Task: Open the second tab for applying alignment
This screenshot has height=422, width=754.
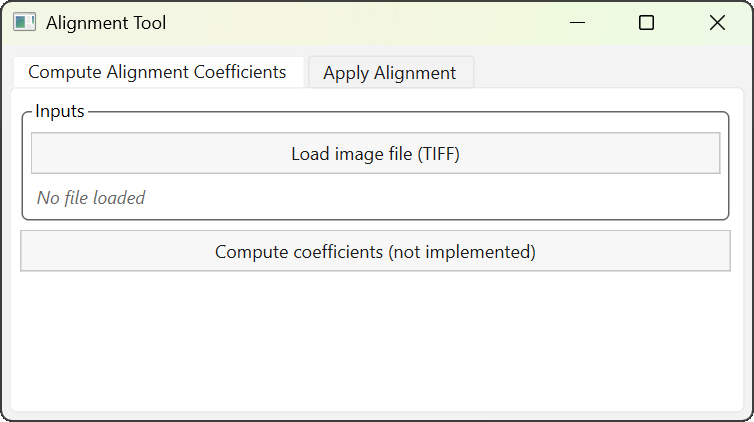Action: pos(389,73)
